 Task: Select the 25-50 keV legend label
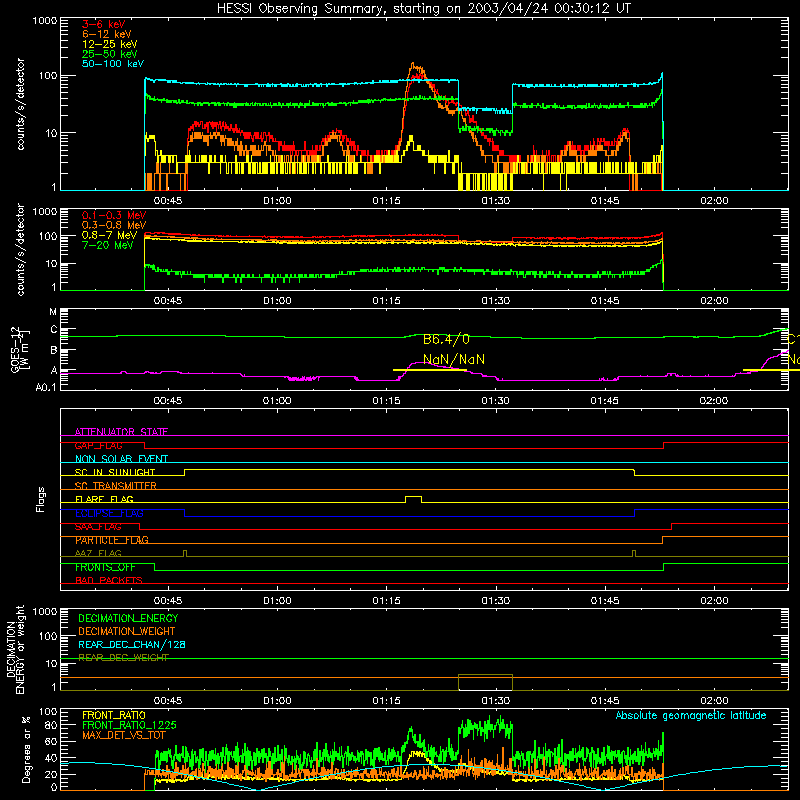coord(110,54)
